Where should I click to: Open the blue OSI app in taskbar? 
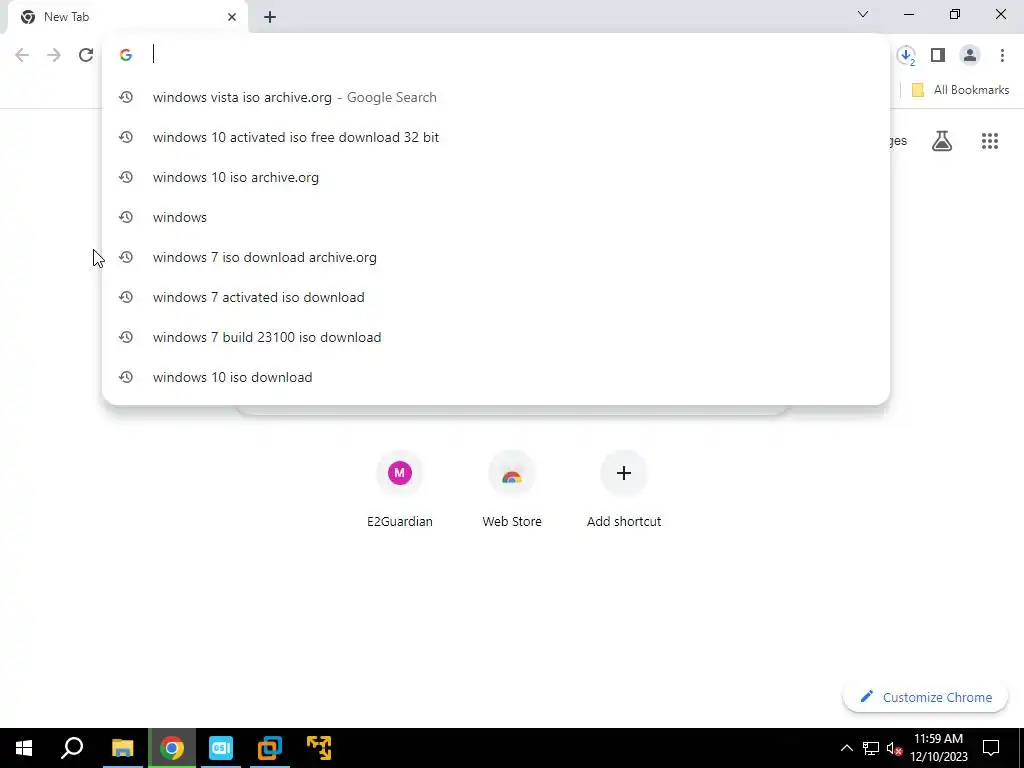tap(221, 748)
